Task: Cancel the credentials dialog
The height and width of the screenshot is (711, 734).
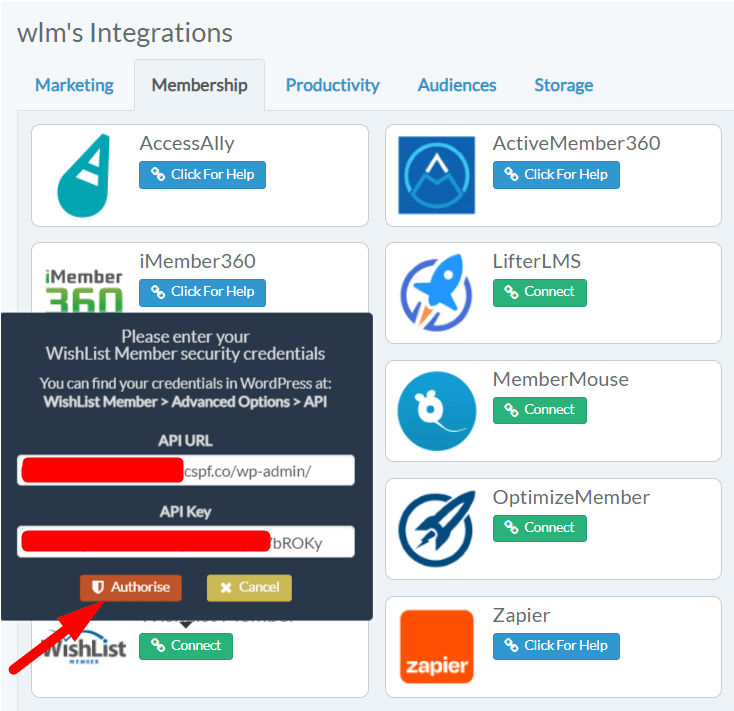Action: pos(249,588)
